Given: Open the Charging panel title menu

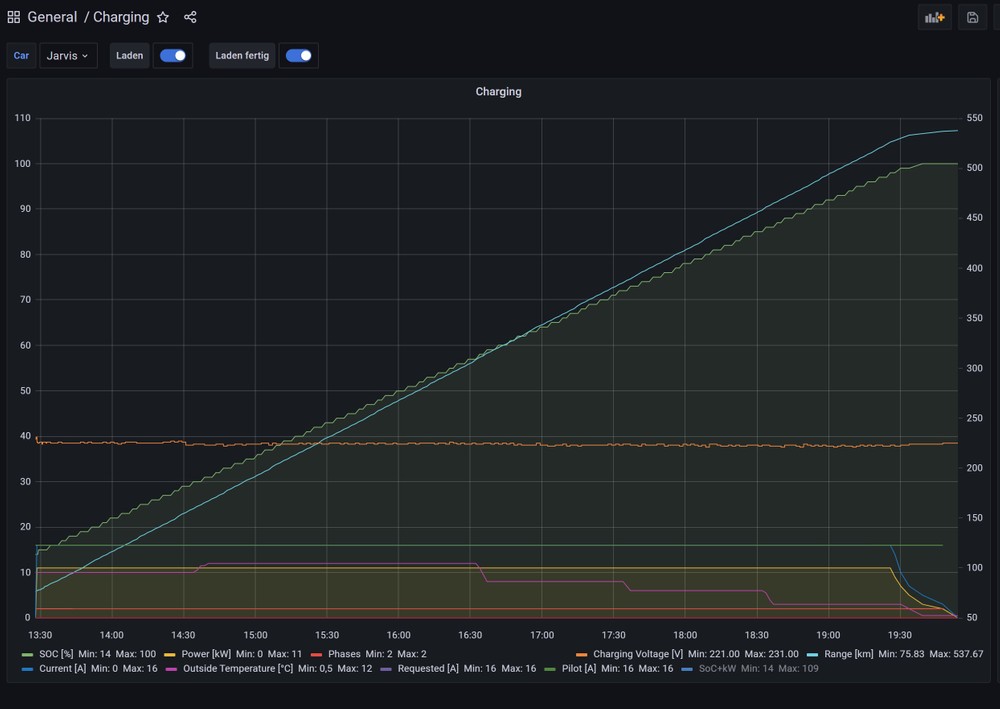Looking at the screenshot, I should pyautogui.click(x=498, y=92).
